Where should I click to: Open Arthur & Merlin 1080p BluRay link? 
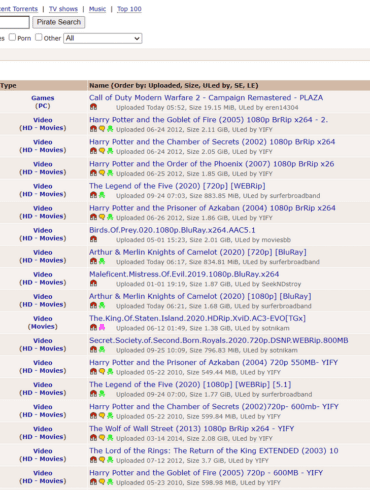click(200, 296)
